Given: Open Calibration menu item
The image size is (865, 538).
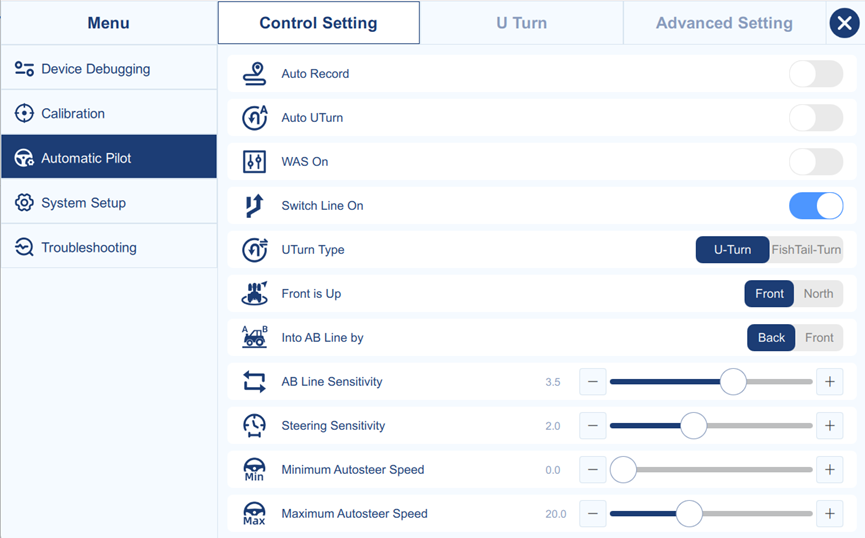Looking at the screenshot, I should (109, 113).
